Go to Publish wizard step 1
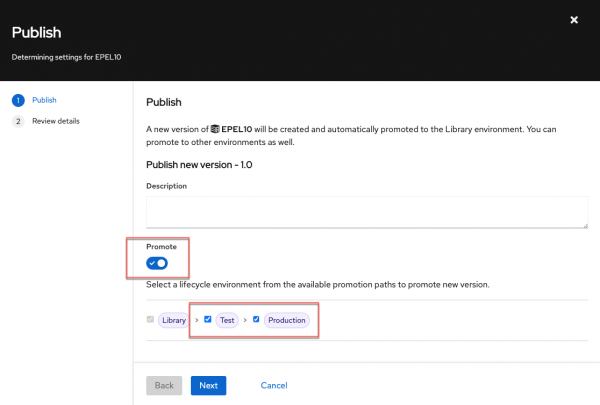The height and width of the screenshot is (405, 600). tap(44, 100)
